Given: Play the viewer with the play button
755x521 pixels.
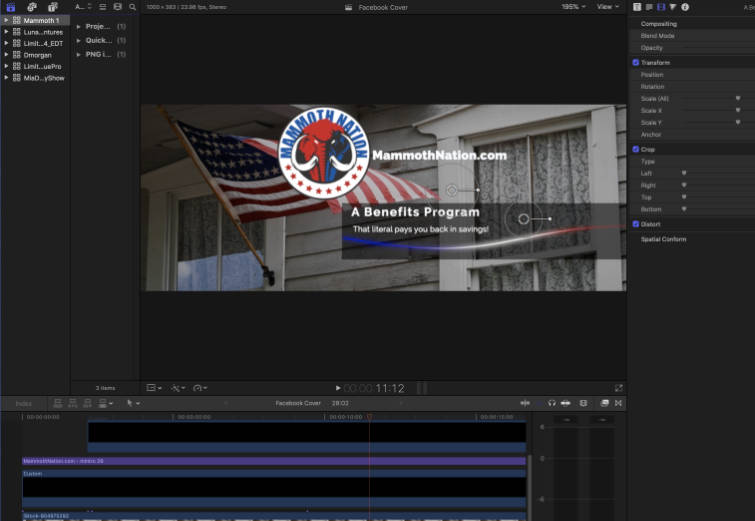Looking at the screenshot, I should [x=338, y=388].
